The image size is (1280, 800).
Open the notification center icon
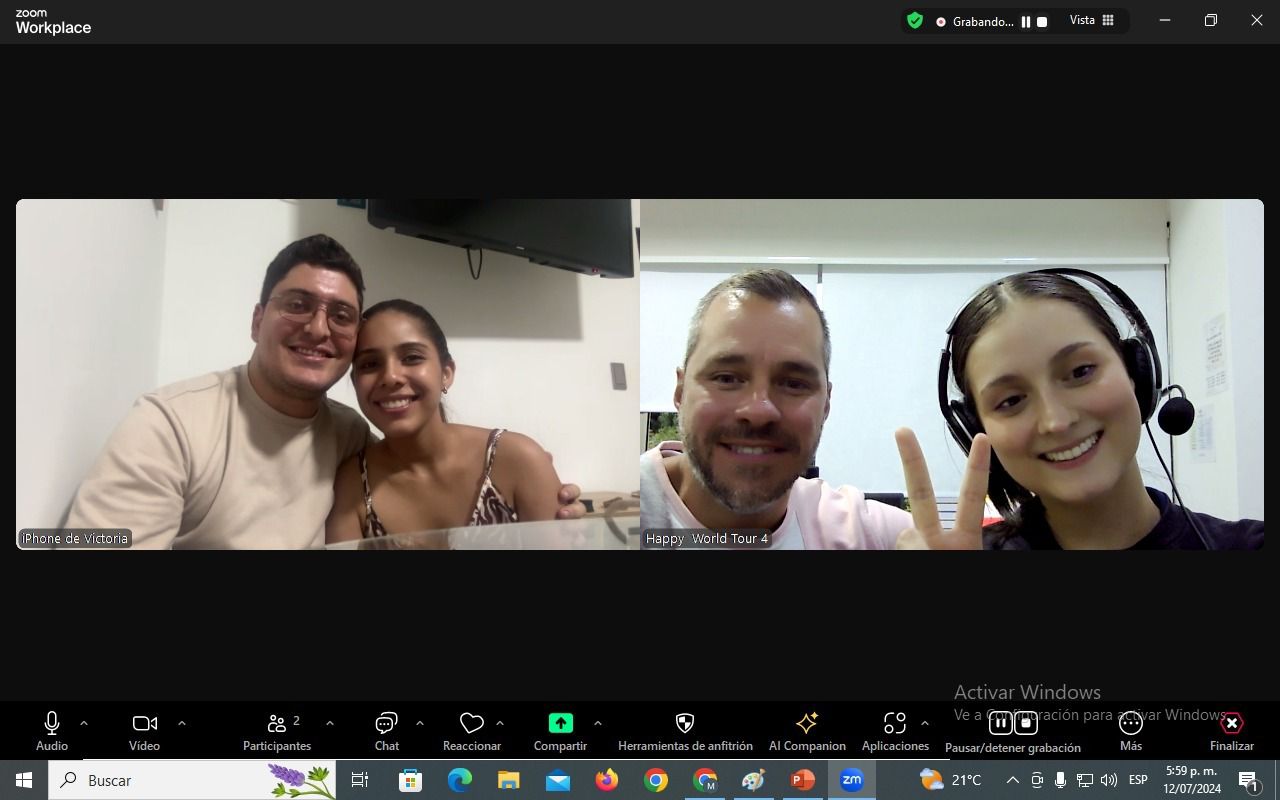(1248, 780)
